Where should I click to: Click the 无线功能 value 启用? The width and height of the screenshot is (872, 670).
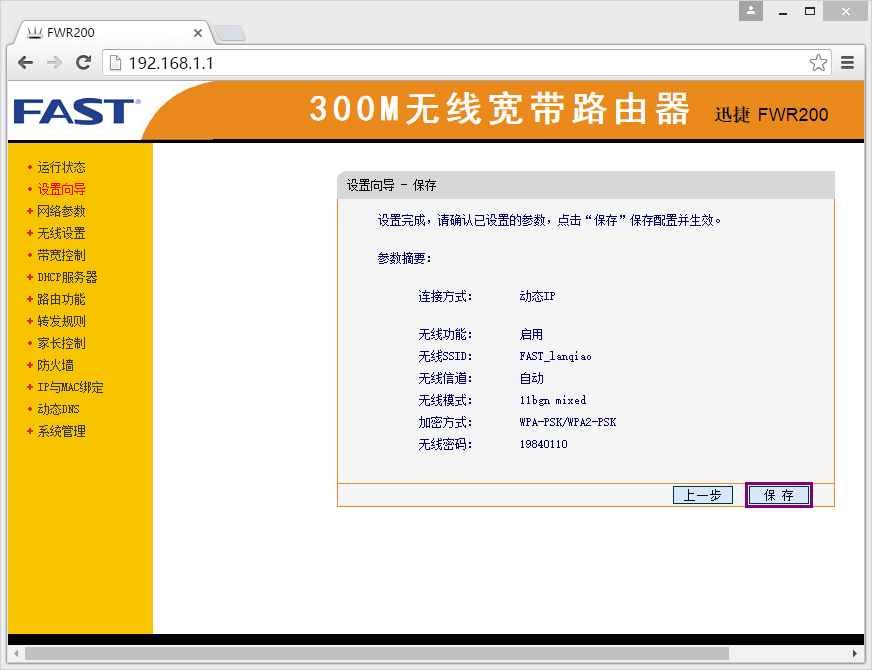pos(531,334)
